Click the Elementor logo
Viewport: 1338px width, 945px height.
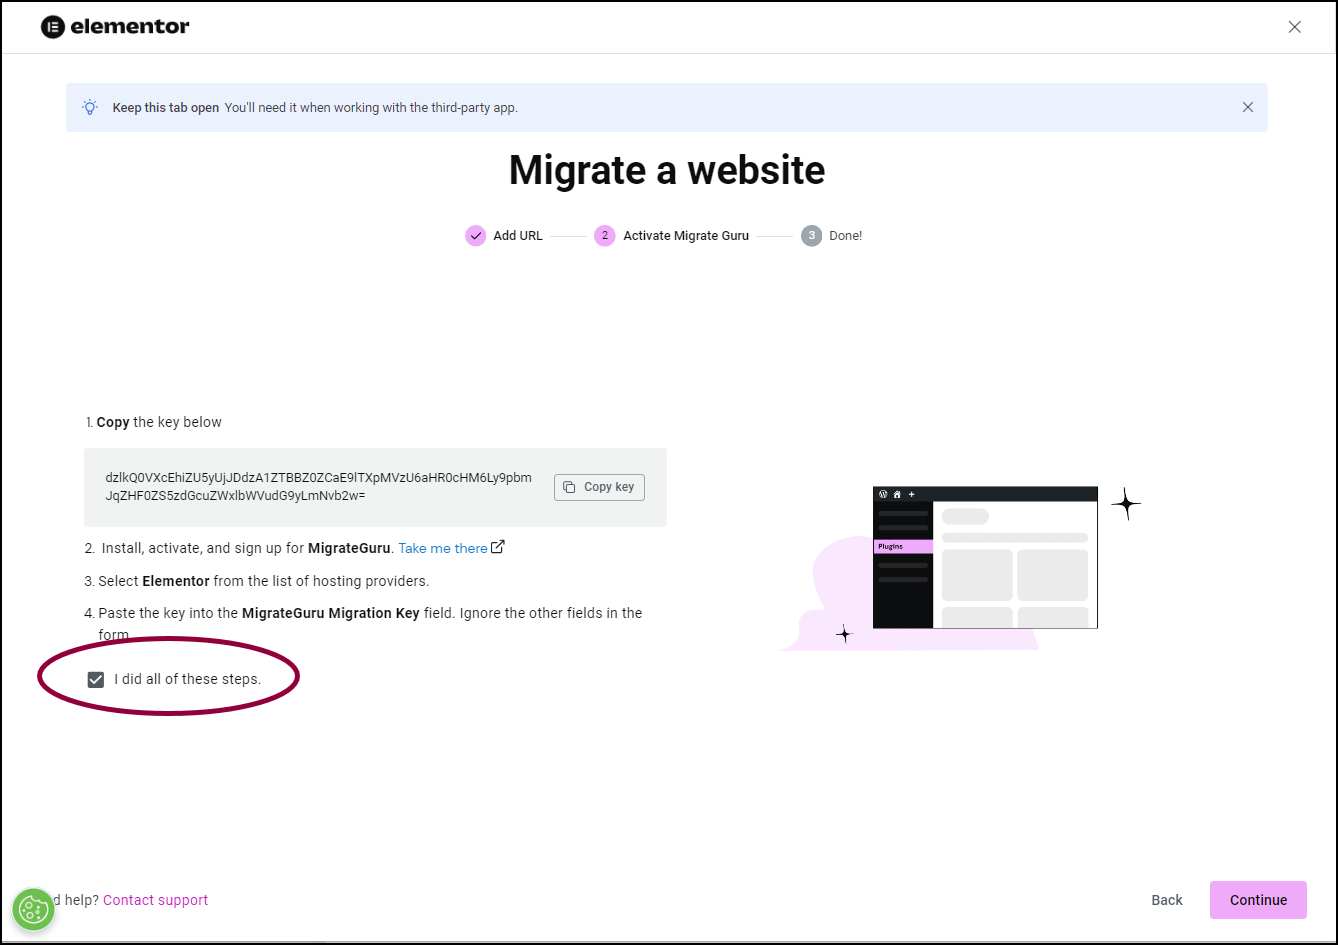(x=115, y=27)
